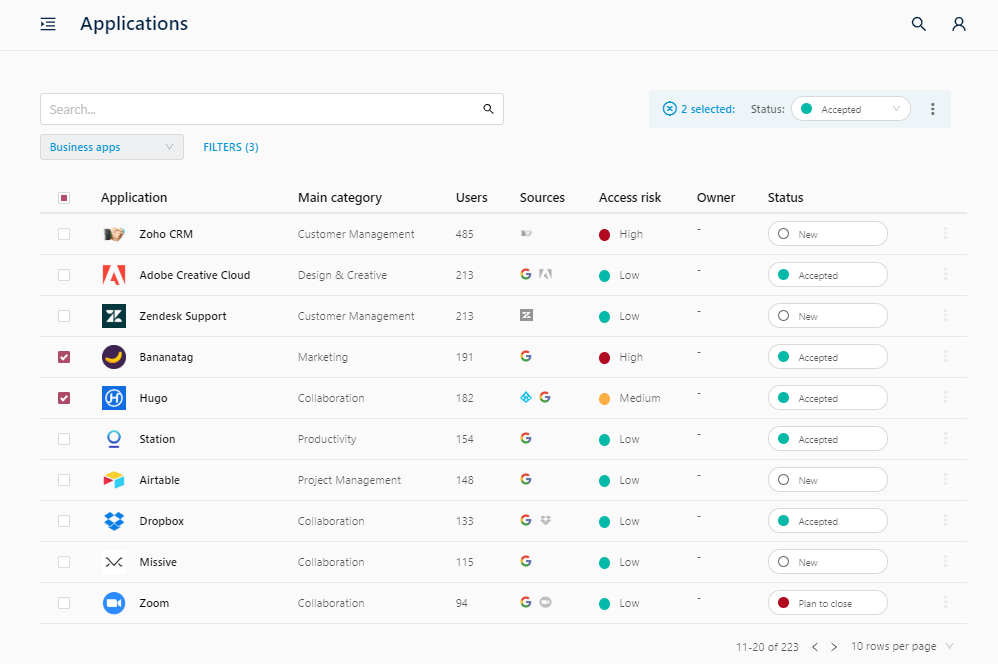Uncheck the Hugo row checkbox
Screen dimensions: 998x664
(64, 398)
